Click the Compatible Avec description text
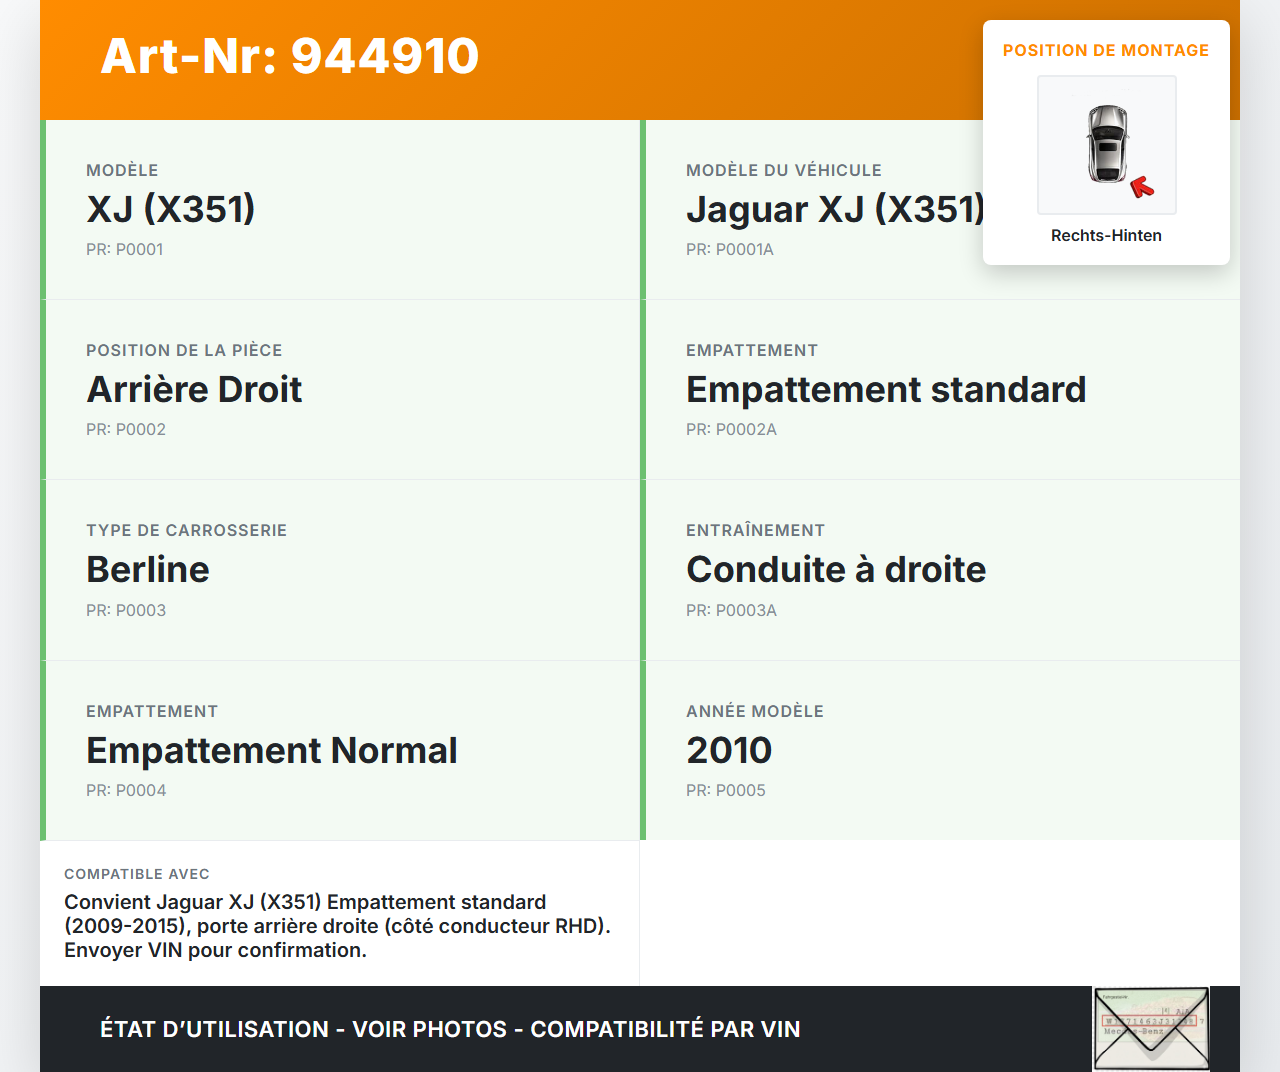 pyautogui.click(x=337, y=926)
